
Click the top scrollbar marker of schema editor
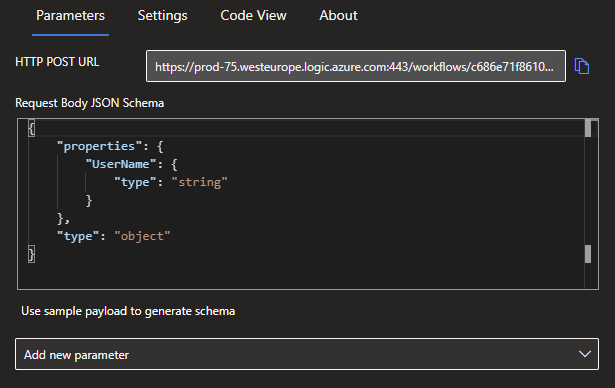point(588,128)
